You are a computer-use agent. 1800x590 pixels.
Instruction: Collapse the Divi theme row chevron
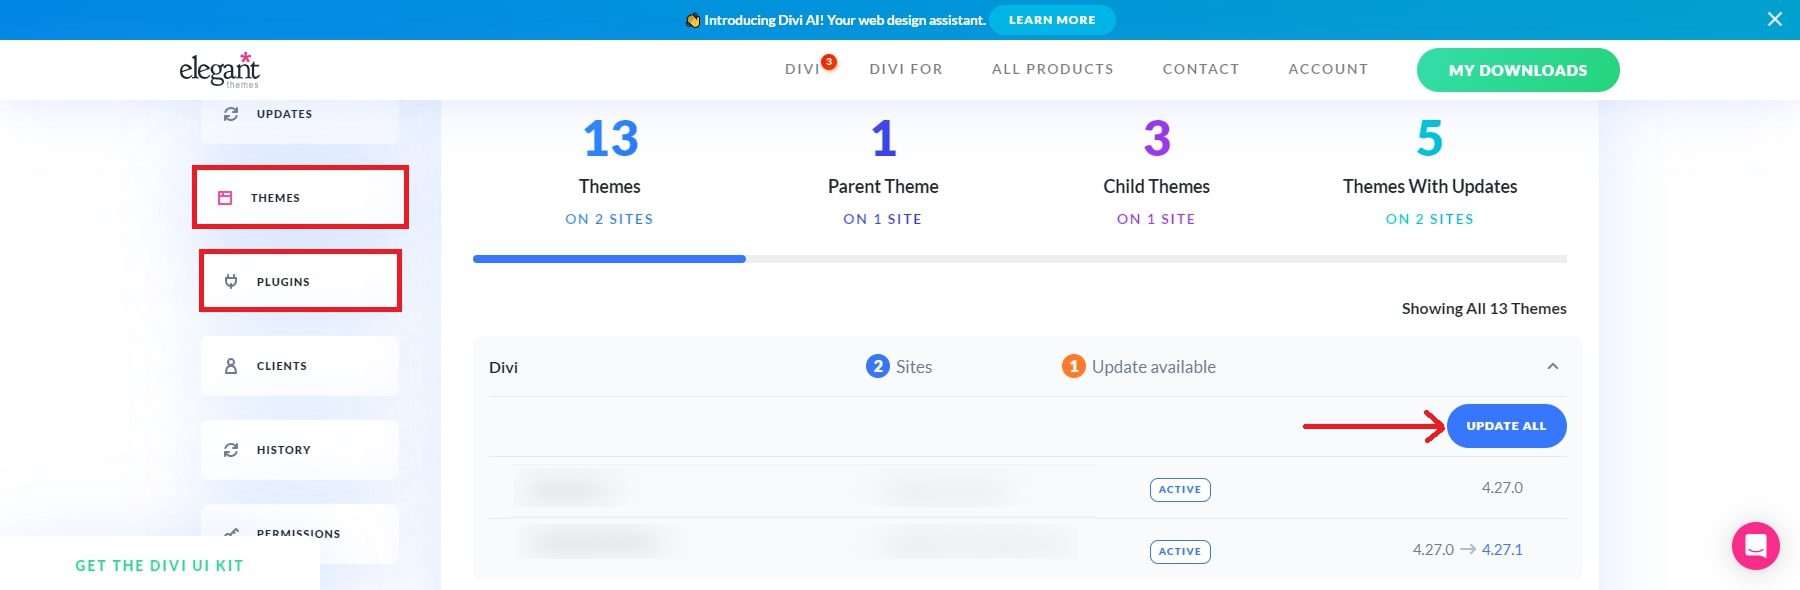pyautogui.click(x=1552, y=367)
